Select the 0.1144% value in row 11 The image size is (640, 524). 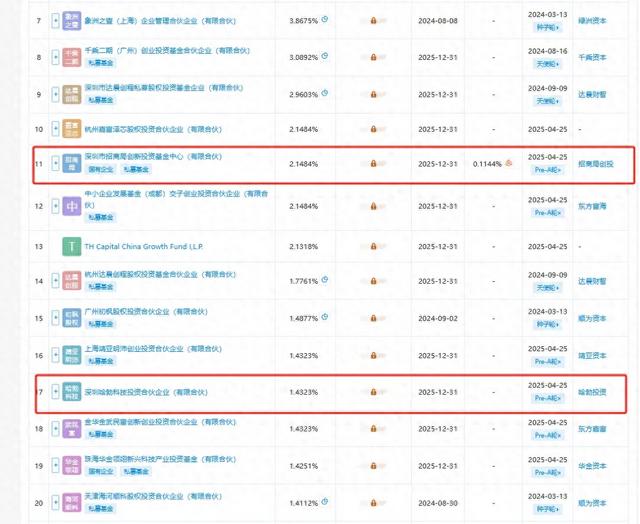coord(487,164)
